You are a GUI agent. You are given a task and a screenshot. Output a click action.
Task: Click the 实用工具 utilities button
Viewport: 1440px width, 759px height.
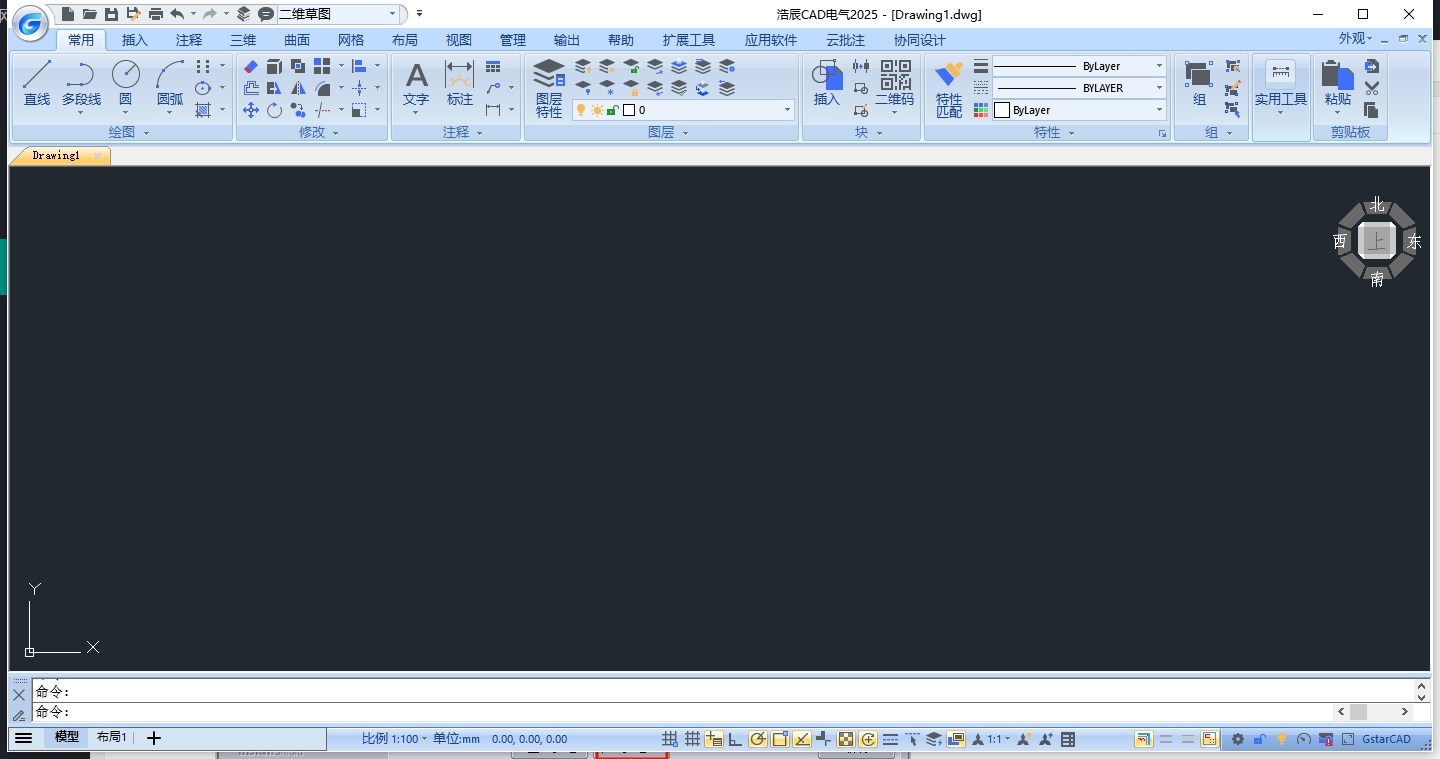1281,88
